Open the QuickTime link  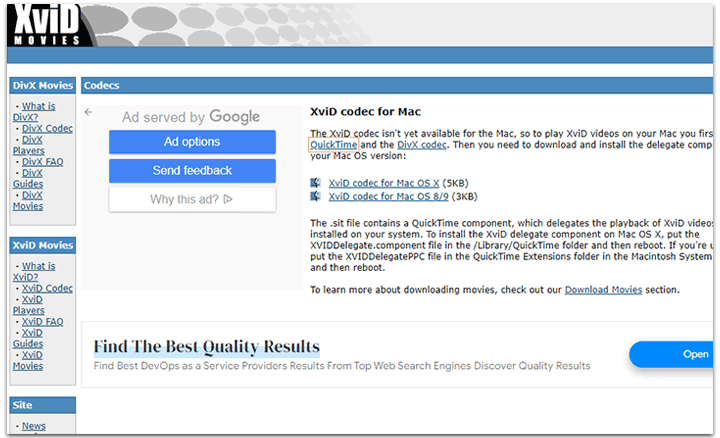334,145
